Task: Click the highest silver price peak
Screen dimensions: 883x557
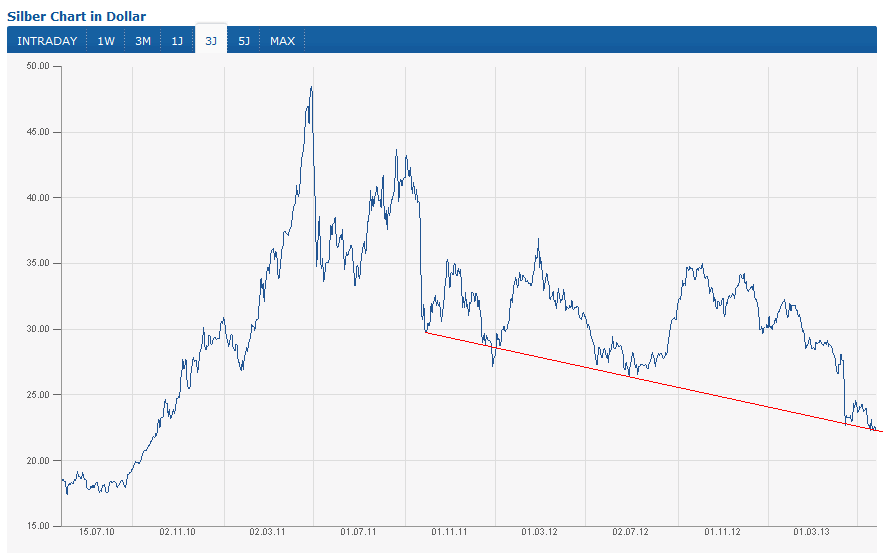Action: [x=312, y=88]
